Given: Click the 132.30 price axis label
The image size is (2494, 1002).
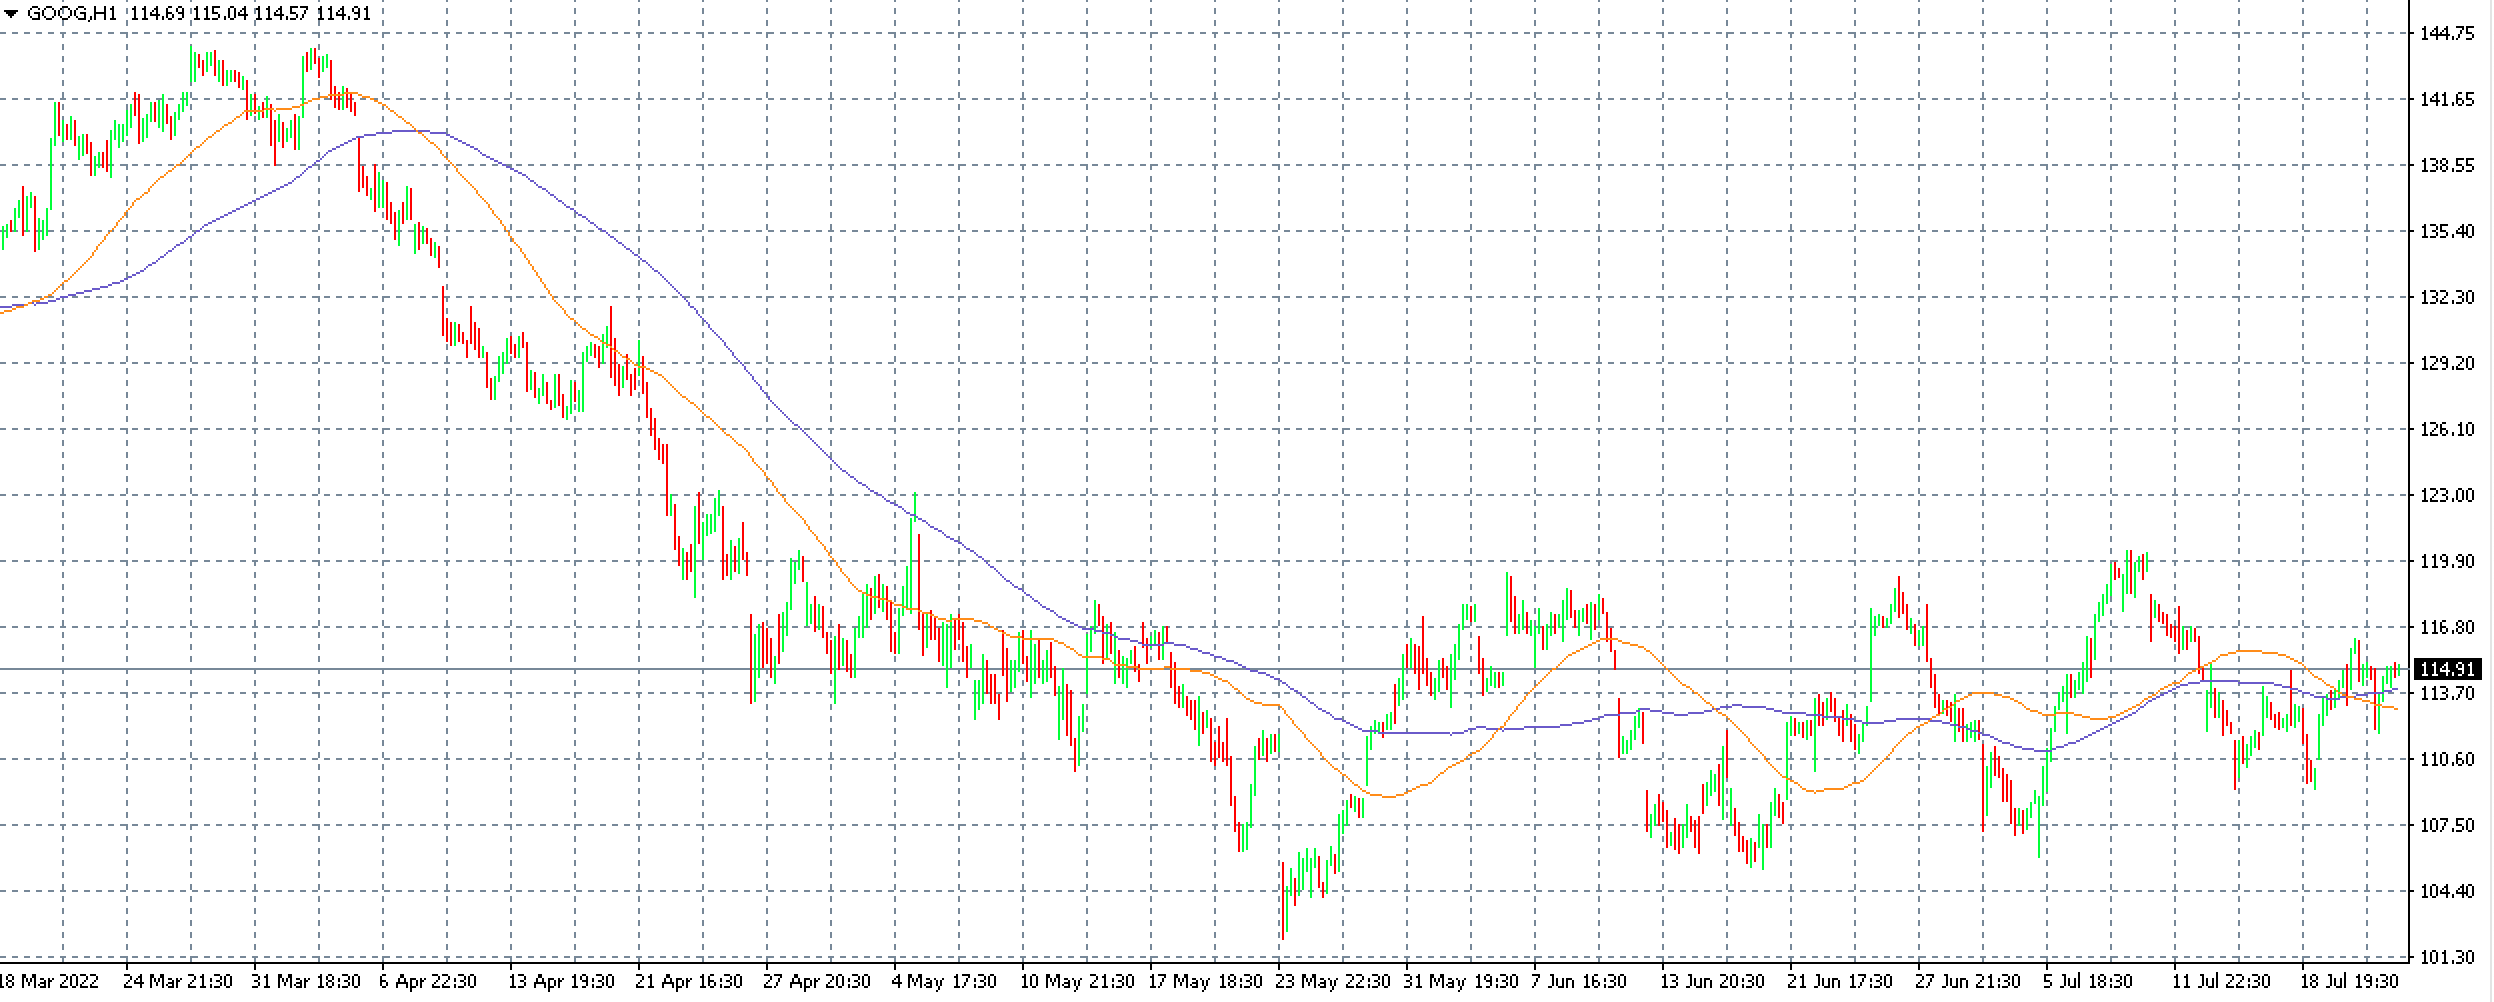Looking at the screenshot, I should tap(2447, 297).
